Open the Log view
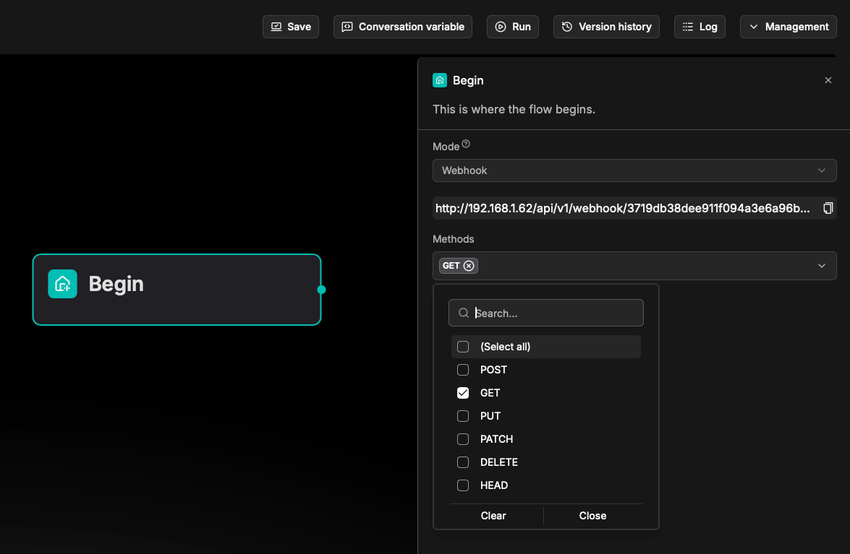850x554 pixels. click(699, 27)
